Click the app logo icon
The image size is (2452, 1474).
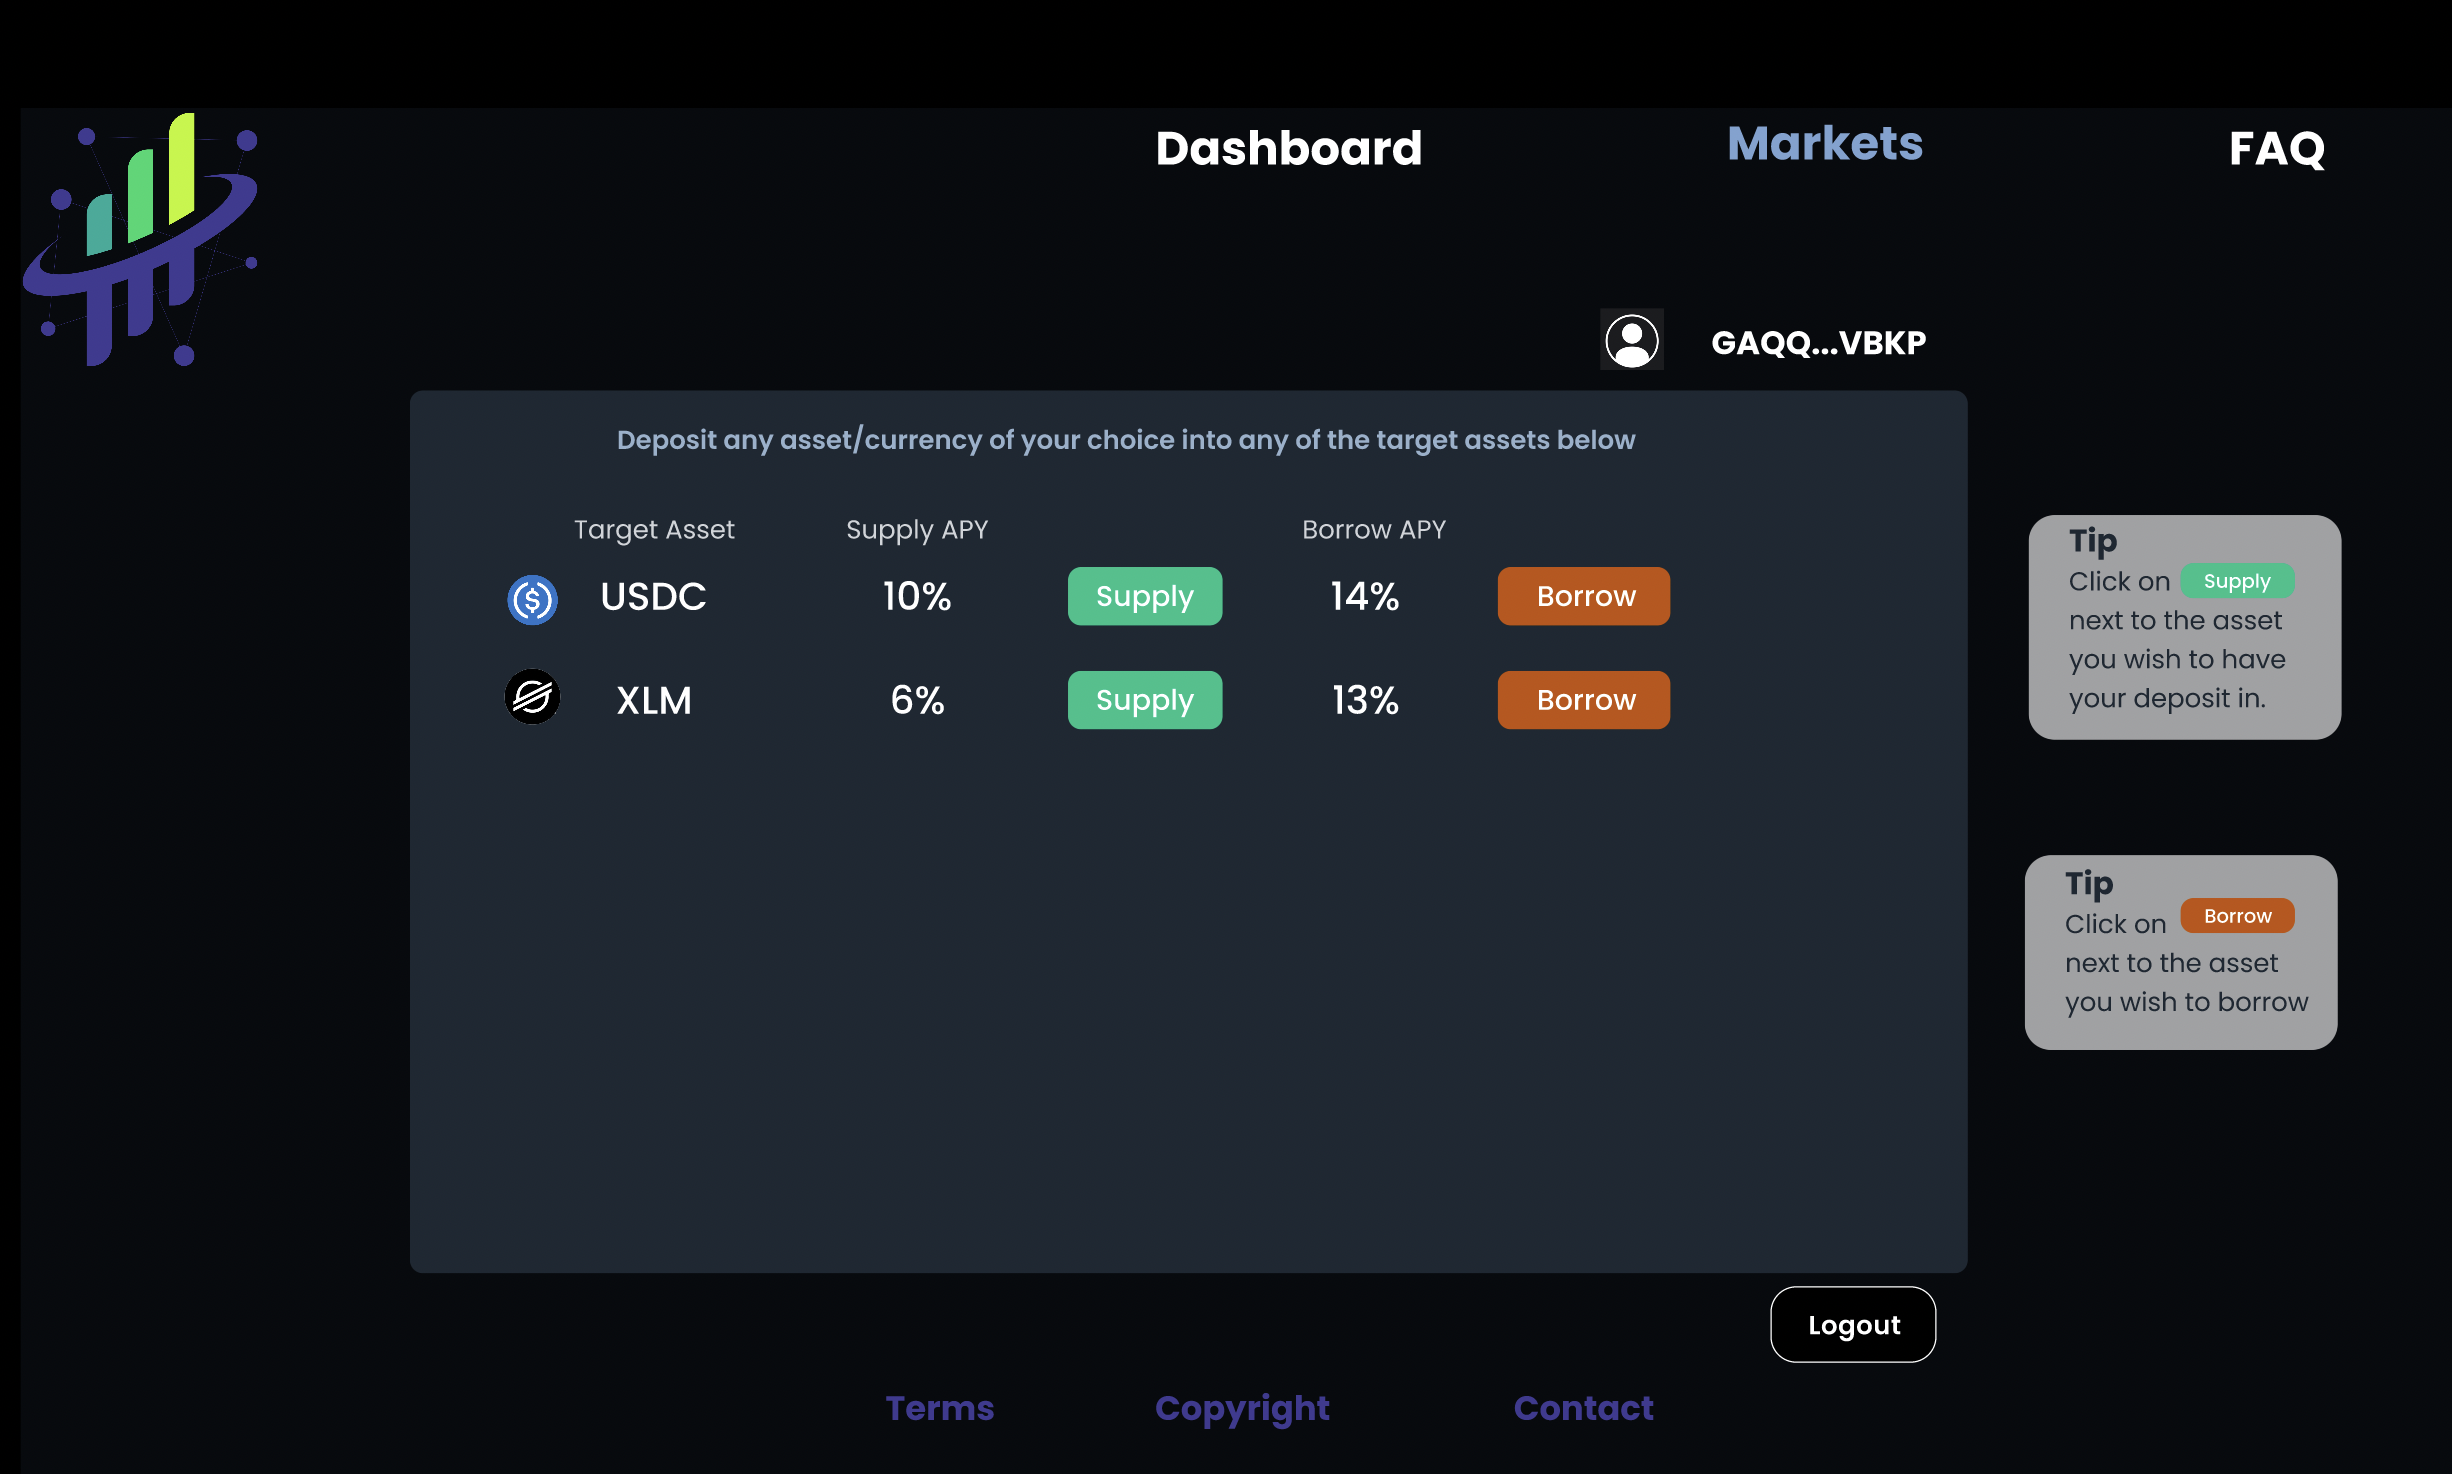[x=141, y=240]
